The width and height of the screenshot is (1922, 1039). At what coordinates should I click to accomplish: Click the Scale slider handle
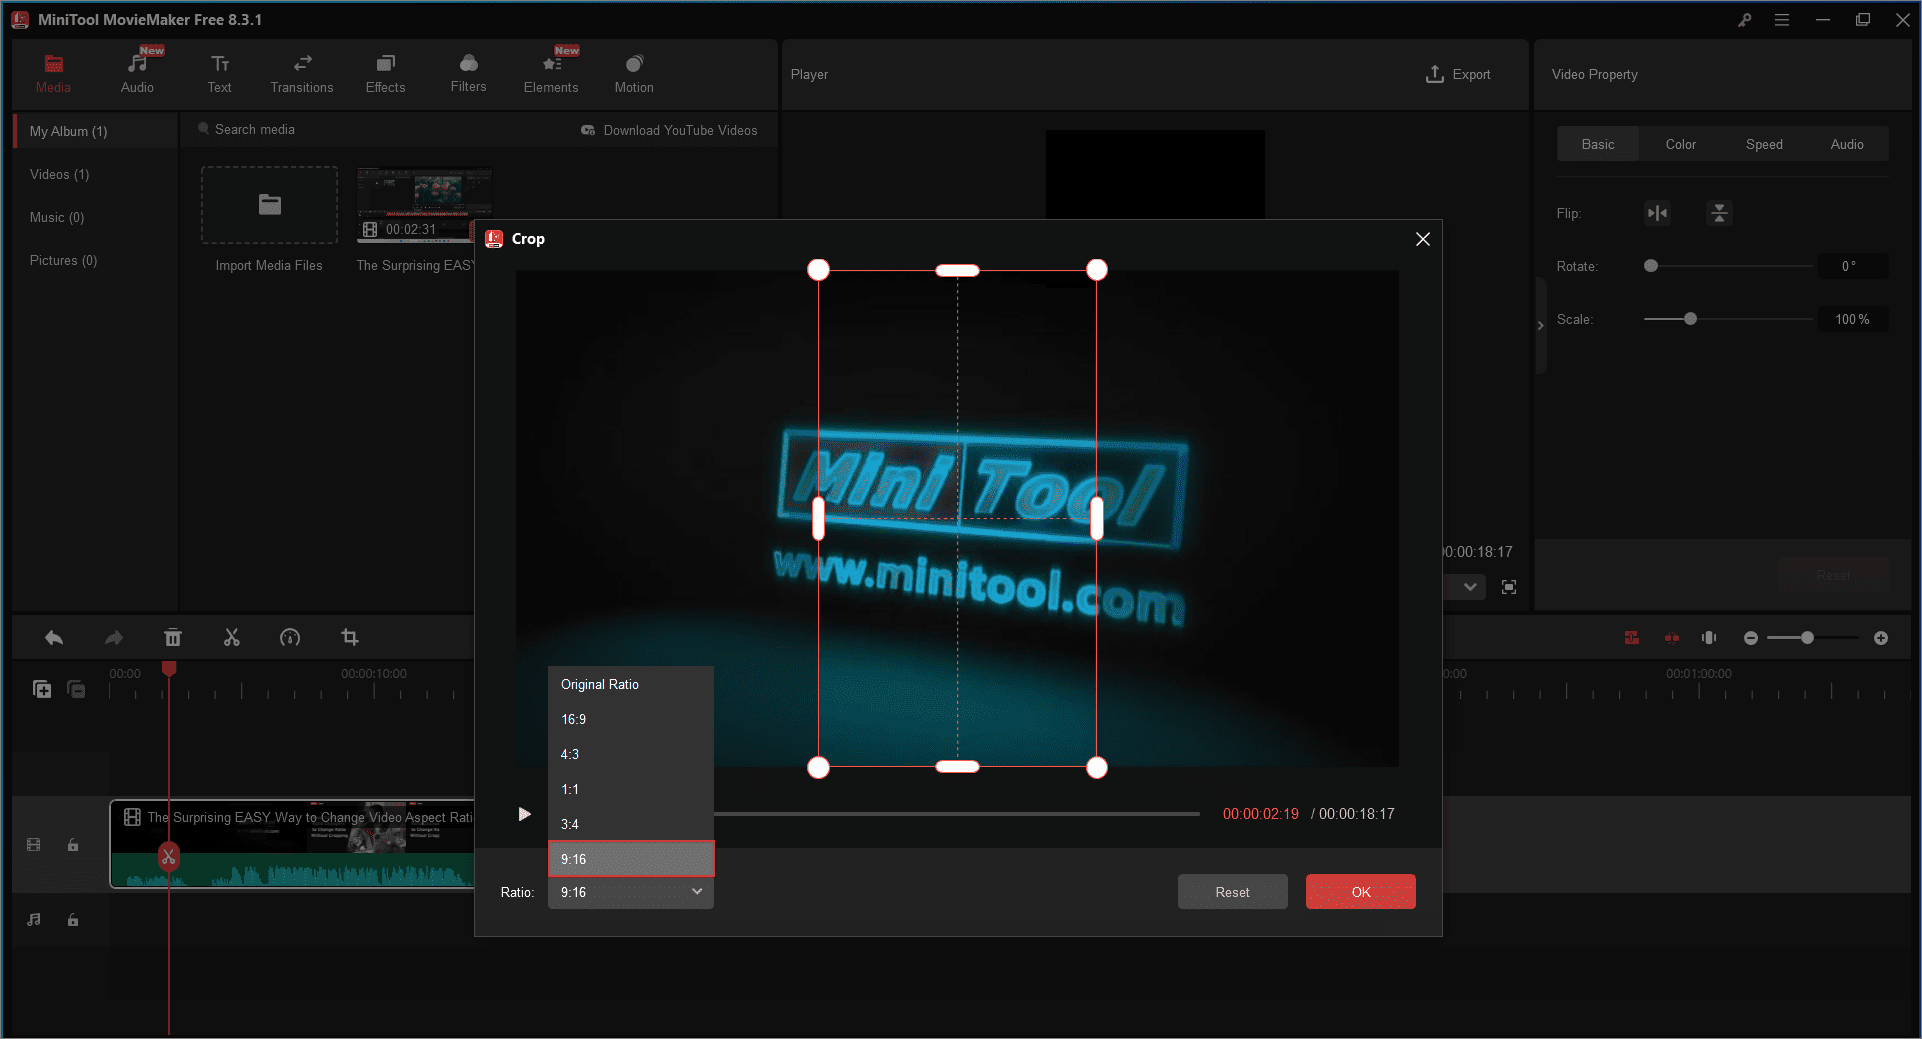(x=1690, y=319)
